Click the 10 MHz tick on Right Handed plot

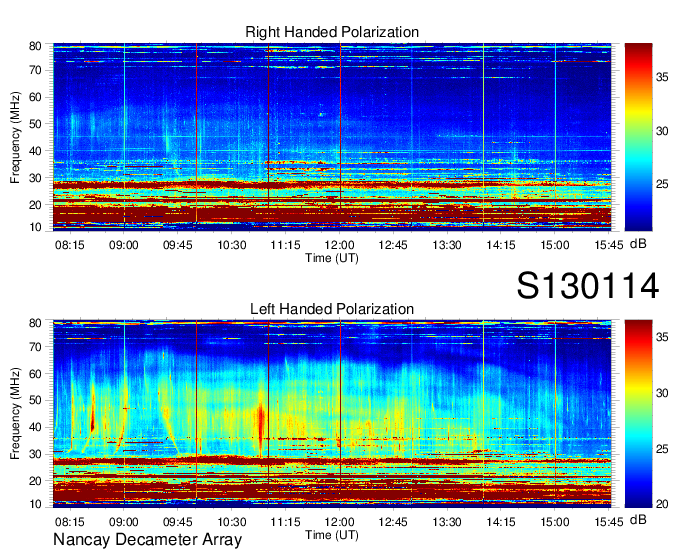(35, 227)
